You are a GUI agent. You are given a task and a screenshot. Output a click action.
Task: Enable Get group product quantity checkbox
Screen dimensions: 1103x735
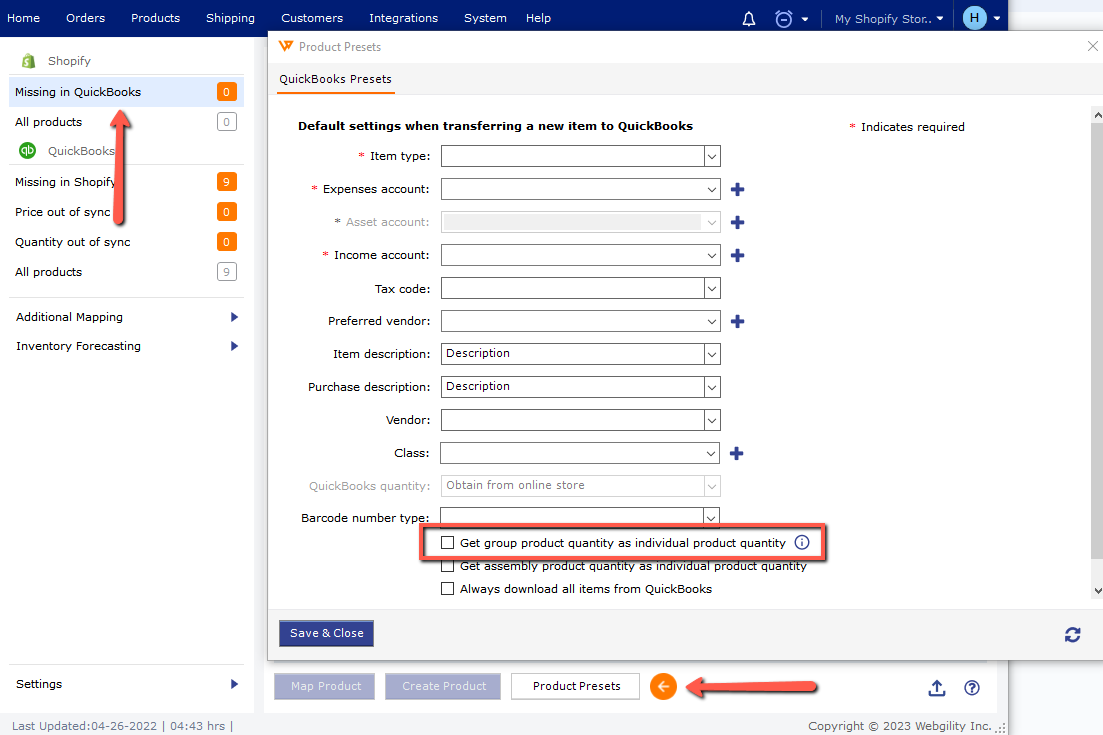pos(447,542)
